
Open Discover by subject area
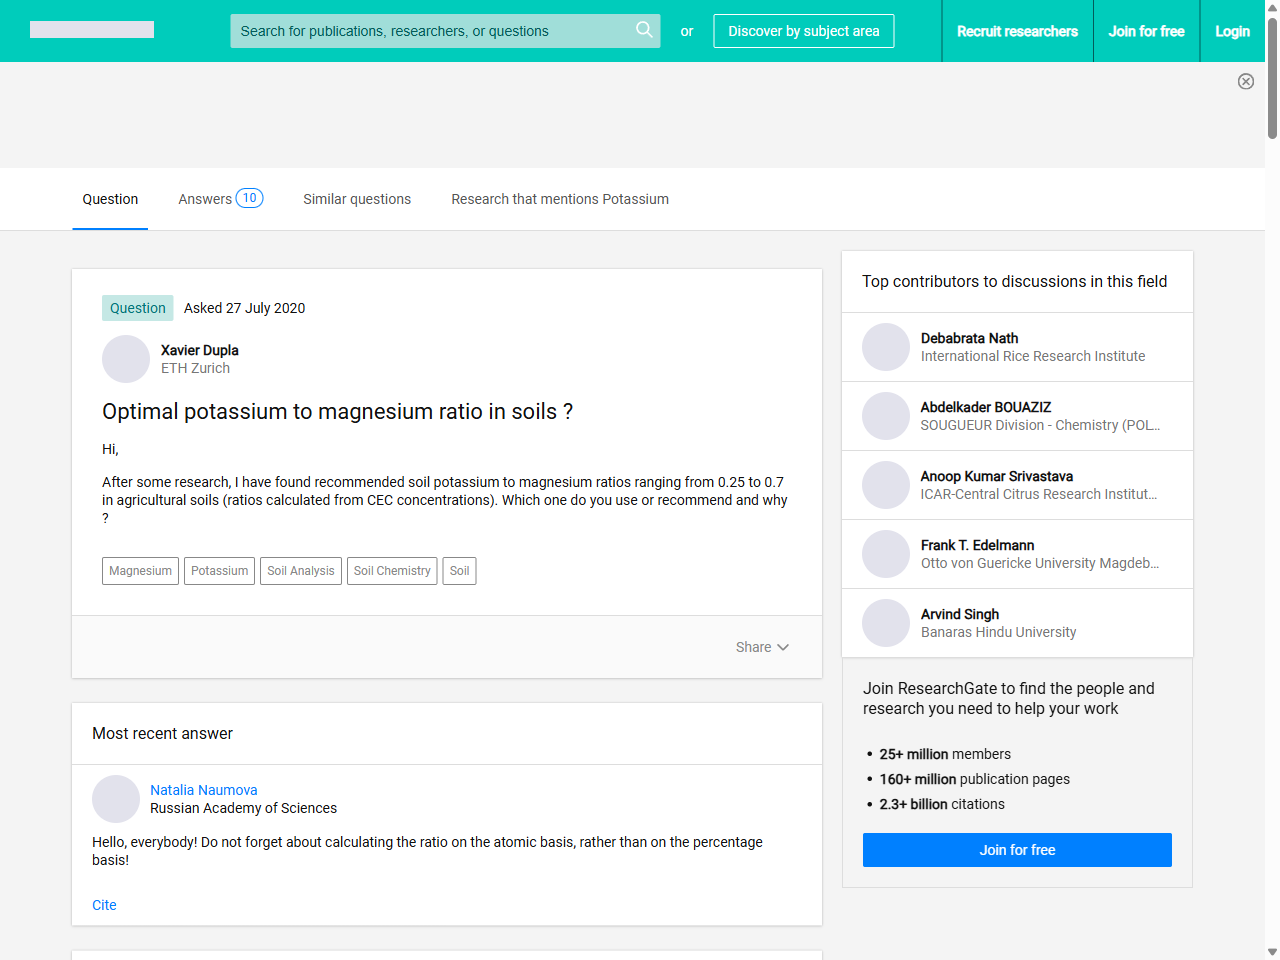point(803,31)
